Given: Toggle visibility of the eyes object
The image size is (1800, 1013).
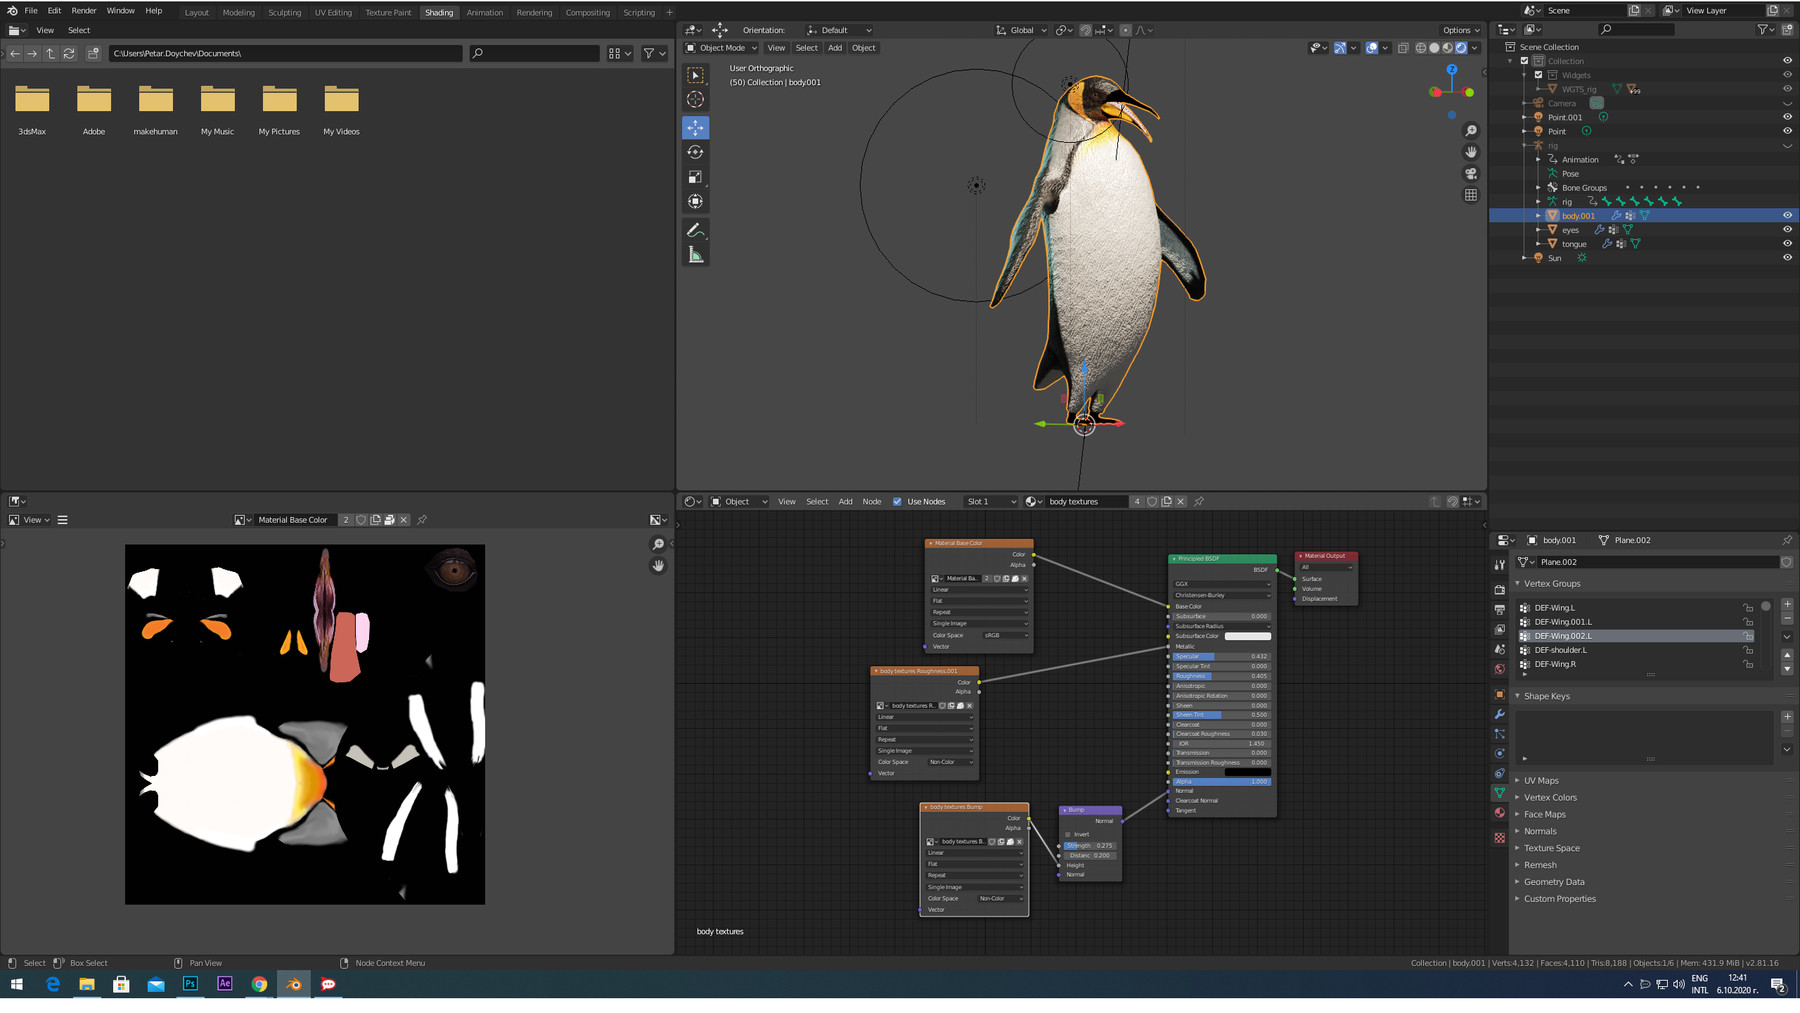Looking at the screenshot, I should [x=1787, y=230].
